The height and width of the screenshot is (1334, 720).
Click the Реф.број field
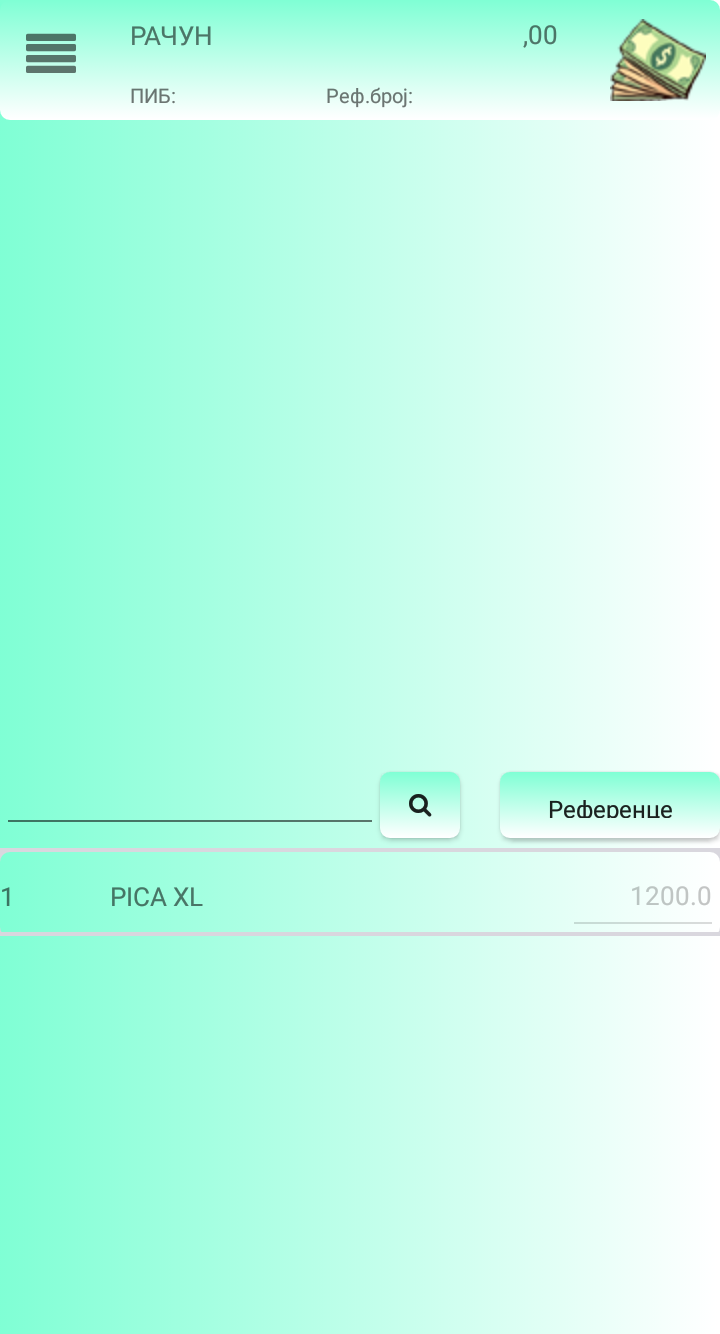[369, 97]
